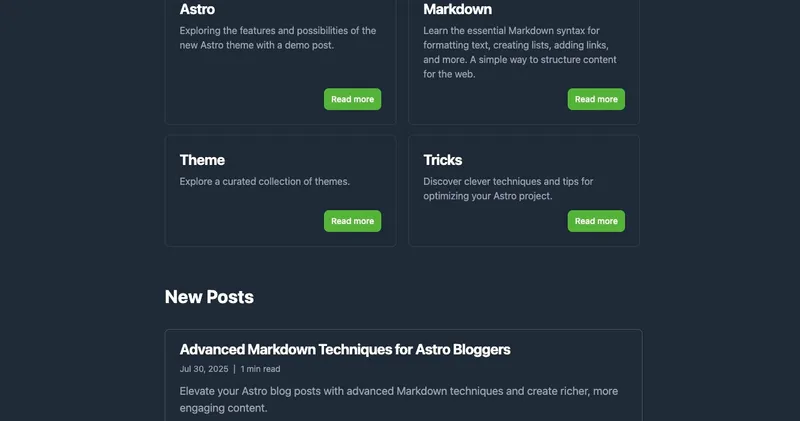
Task: Click the Jul 30, 2025 post date
Action: pos(204,369)
